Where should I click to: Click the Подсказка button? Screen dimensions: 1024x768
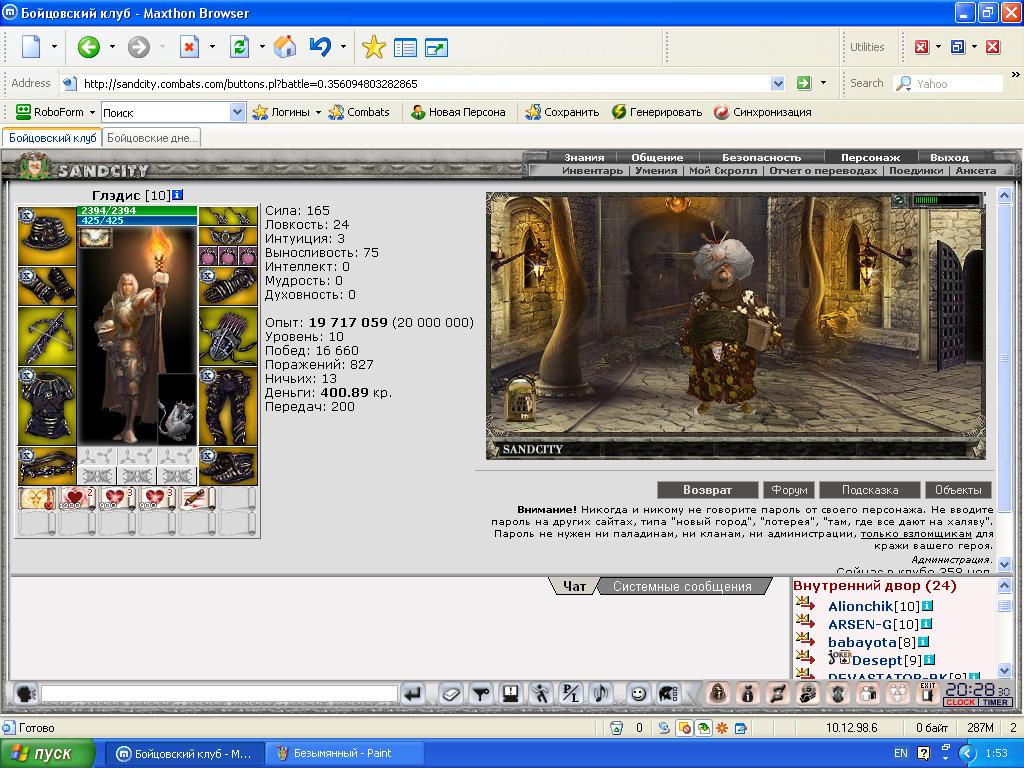[x=870, y=490]
